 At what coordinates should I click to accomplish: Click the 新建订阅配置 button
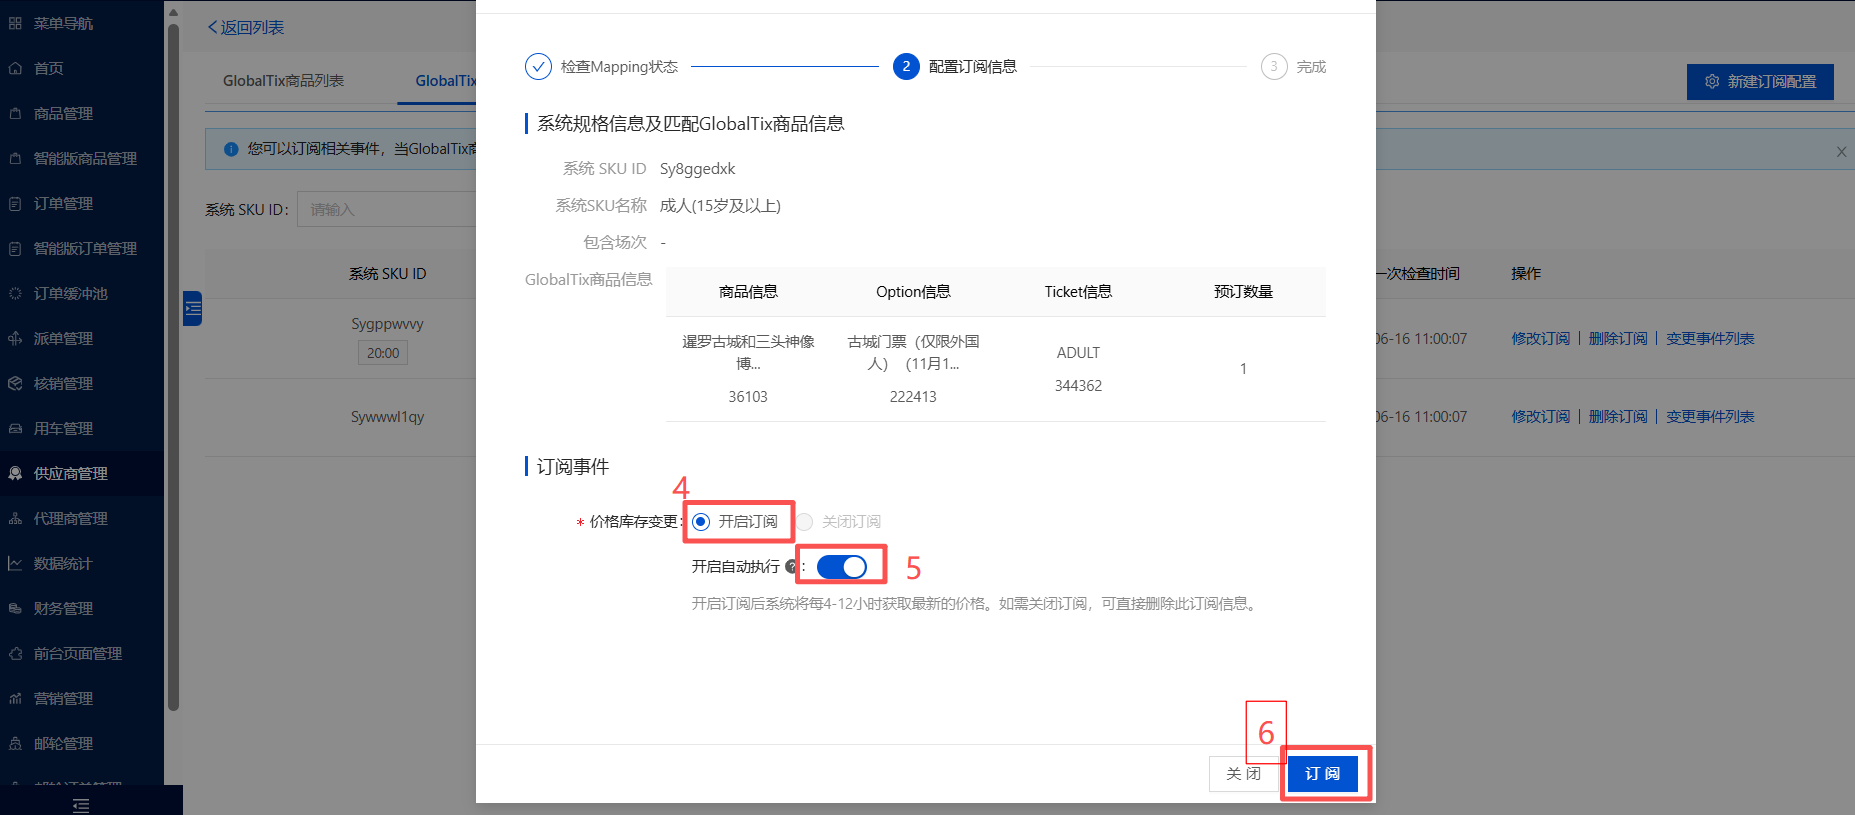pos(1760,81)
